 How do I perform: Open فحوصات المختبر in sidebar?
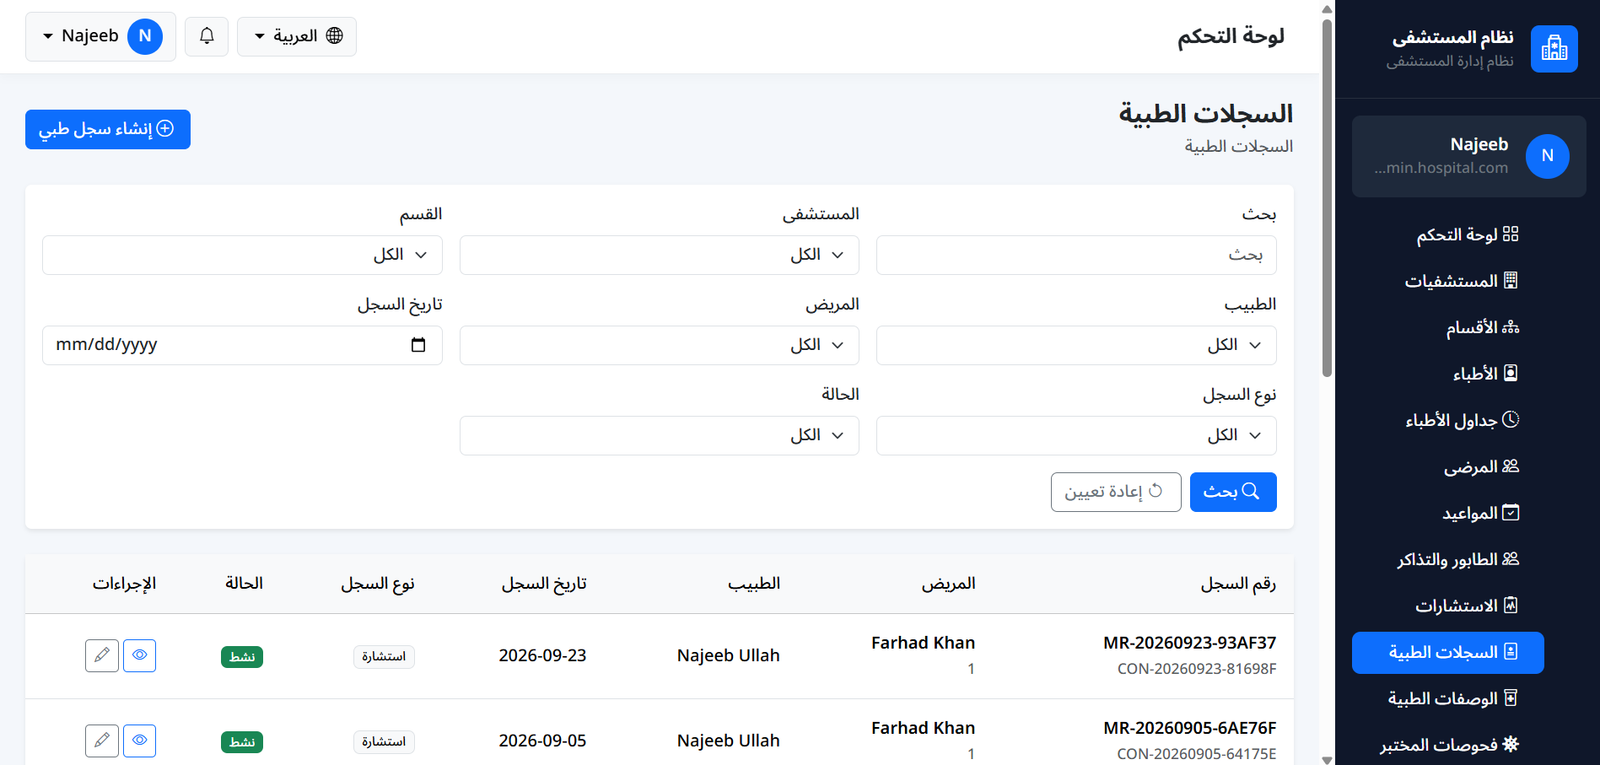pyautogui.click(x=1449, y=745)
